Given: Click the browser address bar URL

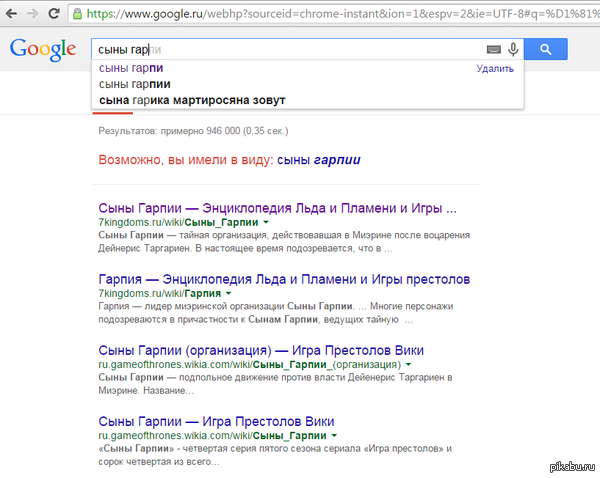Looking at the screenshot, I should [x=341, y=14].
